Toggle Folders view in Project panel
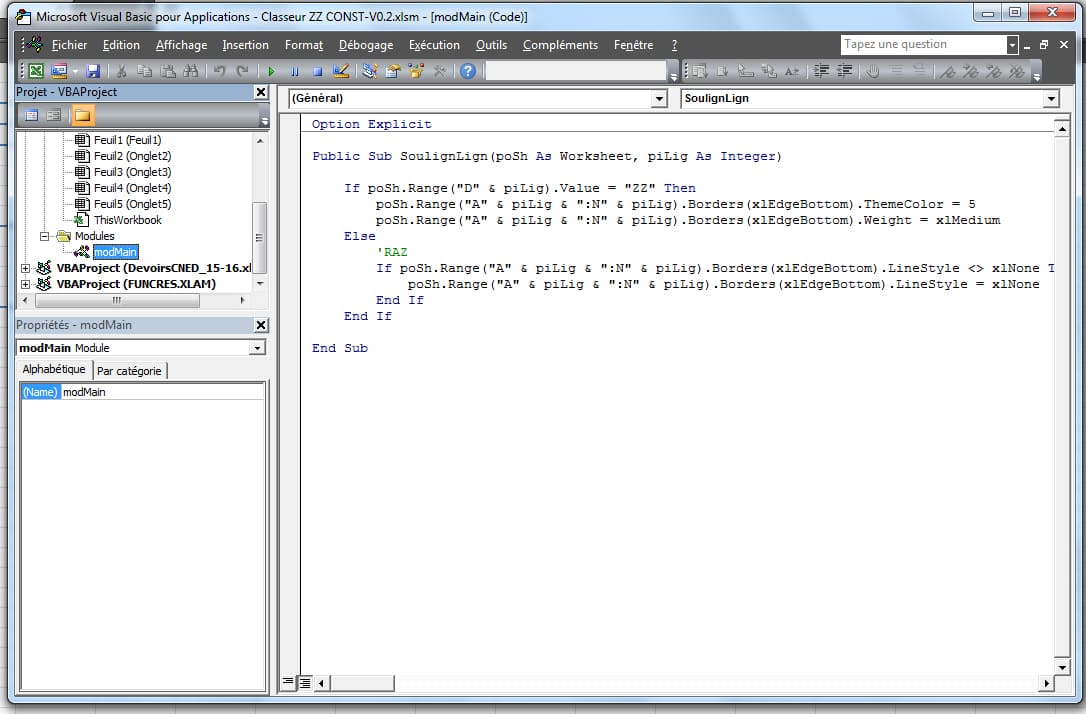Screen dimensions: 1086x714 point(83,115)
